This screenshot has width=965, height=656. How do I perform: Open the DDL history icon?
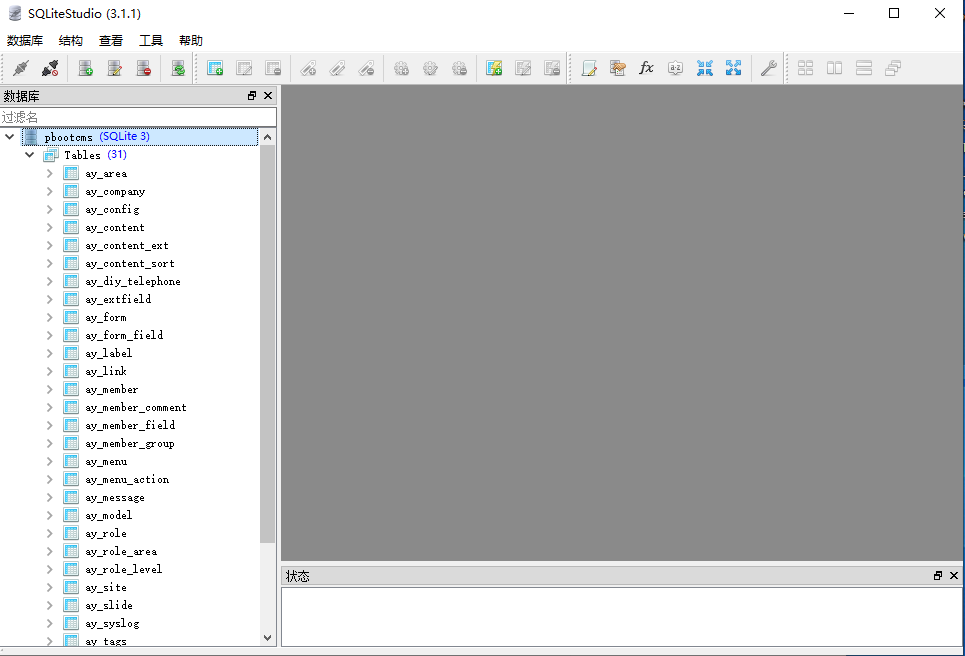[618, 68]
